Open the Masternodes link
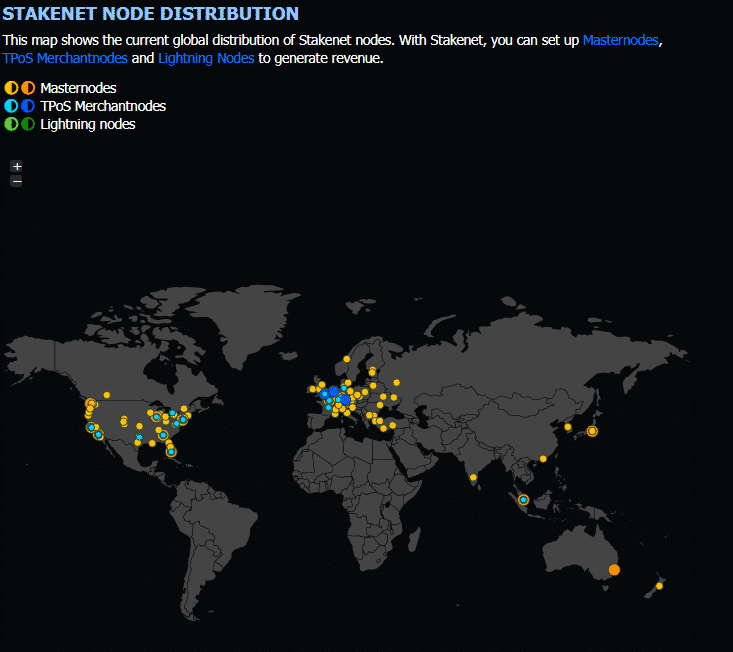733x652 pixels. click(620, 40)
